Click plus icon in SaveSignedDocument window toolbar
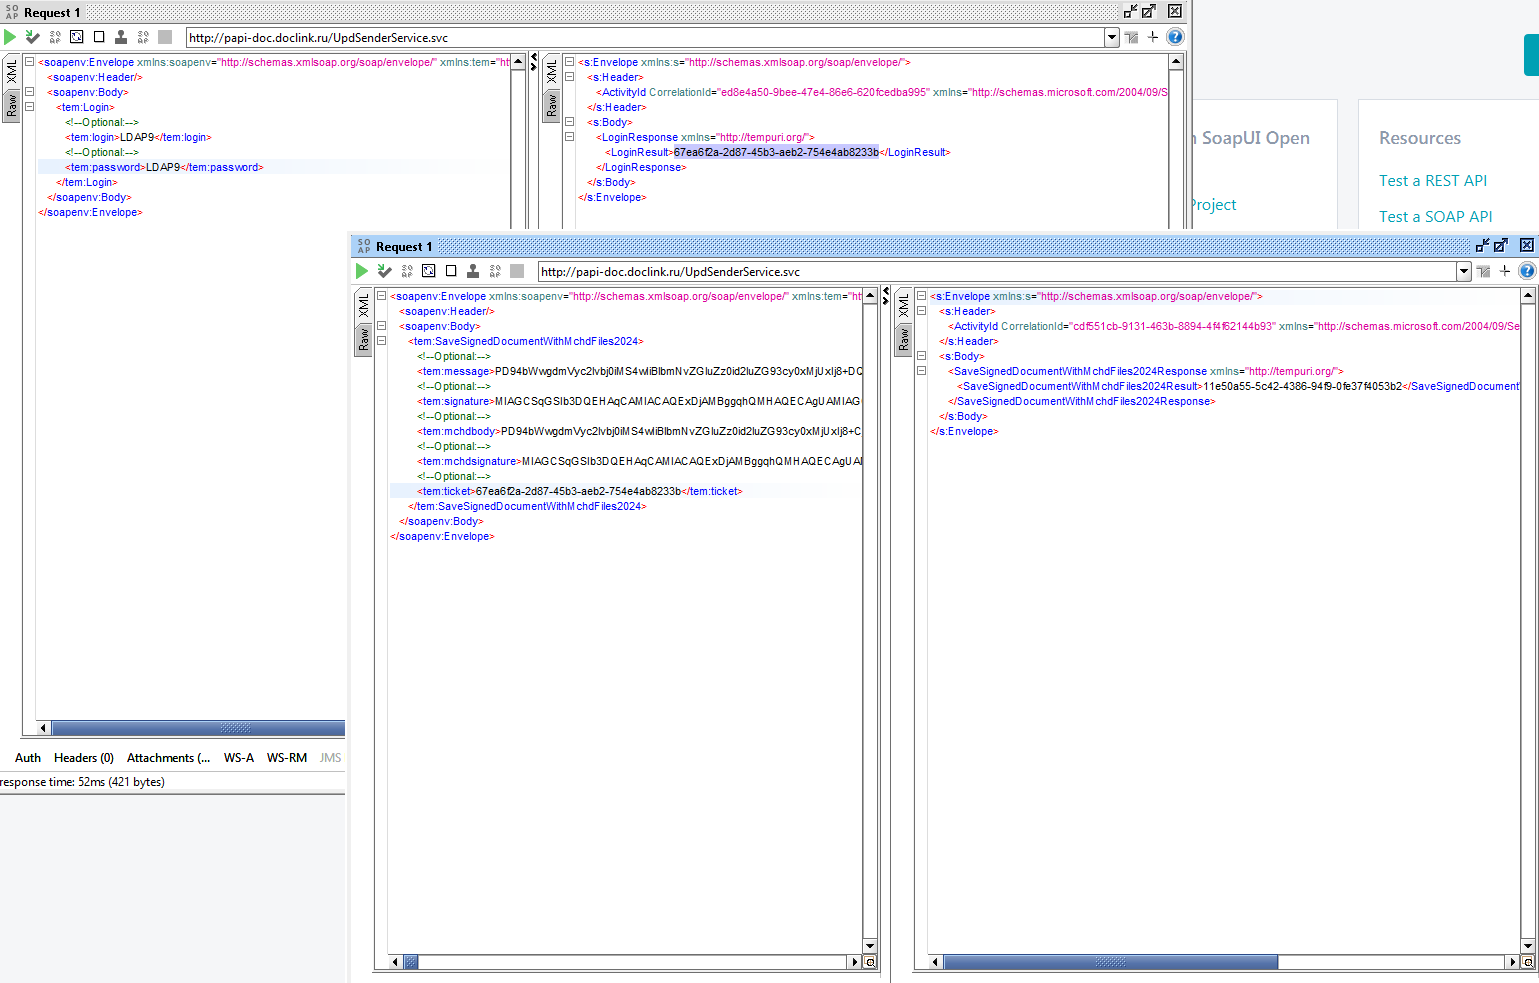 coord(1505,271)
